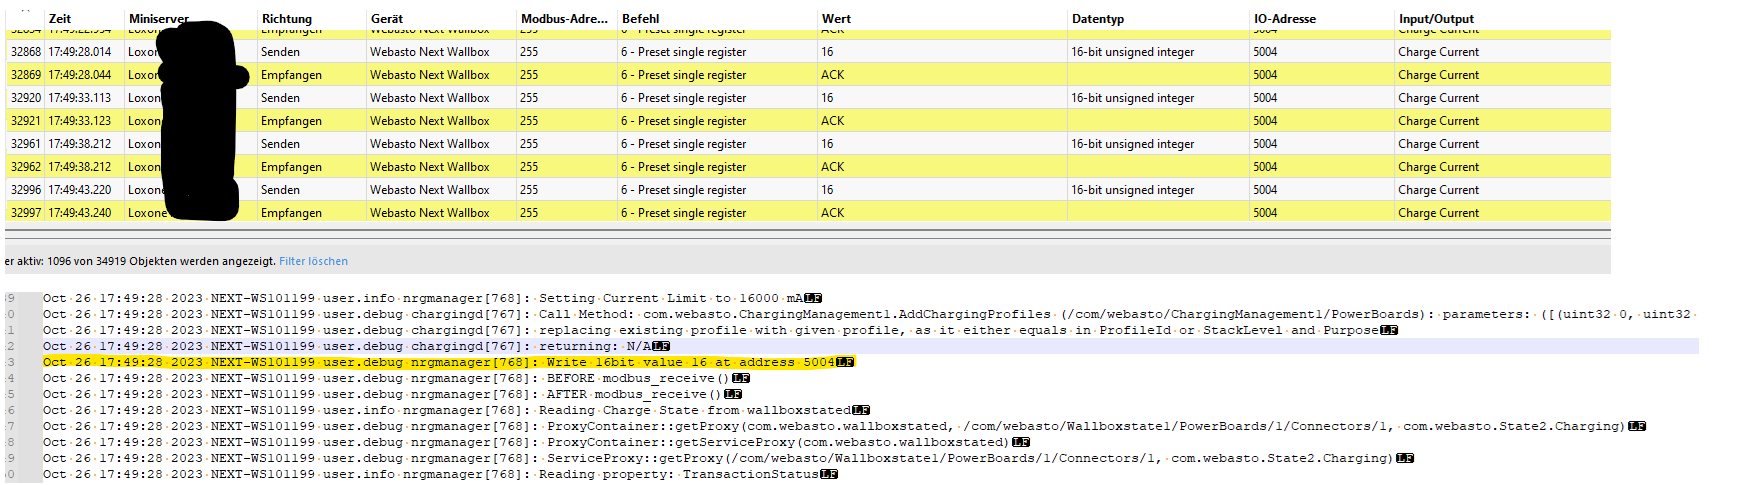Click Modbus address '255' in row 32869
Image resolution: width=1764 pixels, height=485 pixels.
(529, 75)
